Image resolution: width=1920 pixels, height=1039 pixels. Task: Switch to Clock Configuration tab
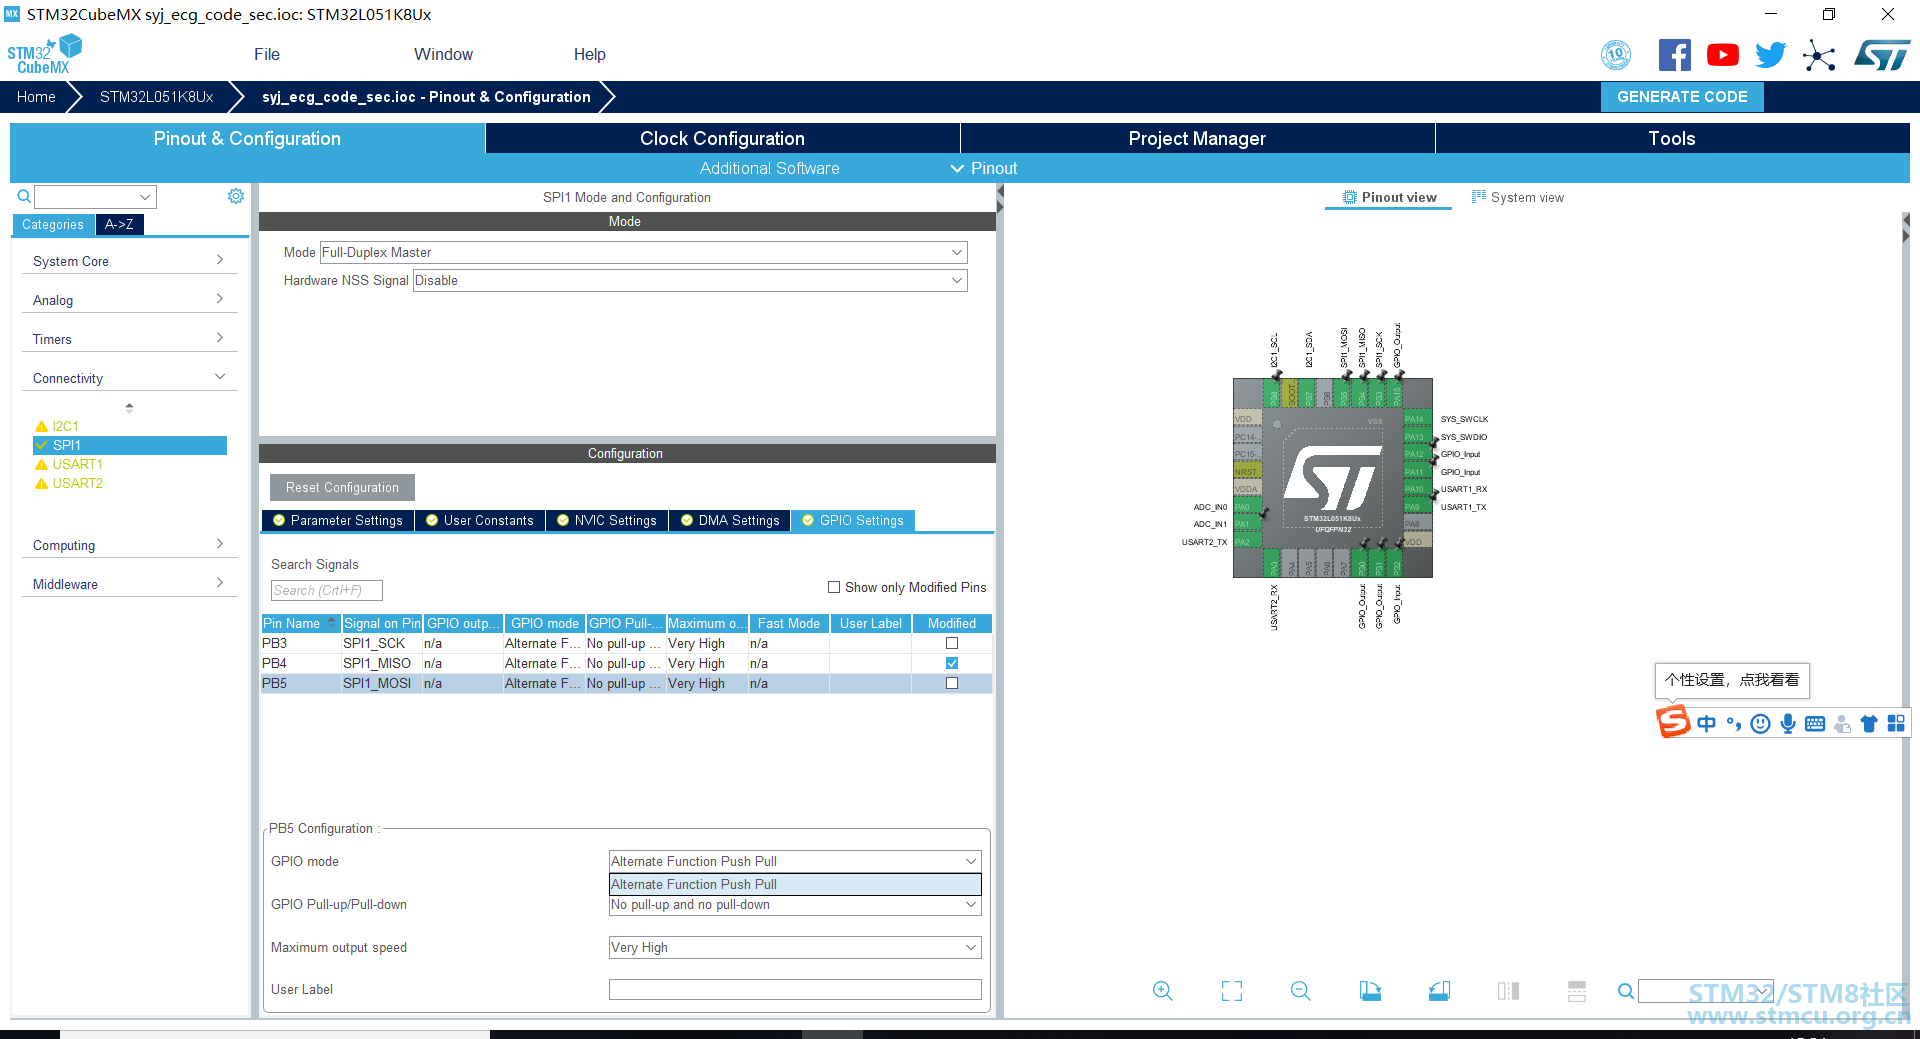[722, 138]
